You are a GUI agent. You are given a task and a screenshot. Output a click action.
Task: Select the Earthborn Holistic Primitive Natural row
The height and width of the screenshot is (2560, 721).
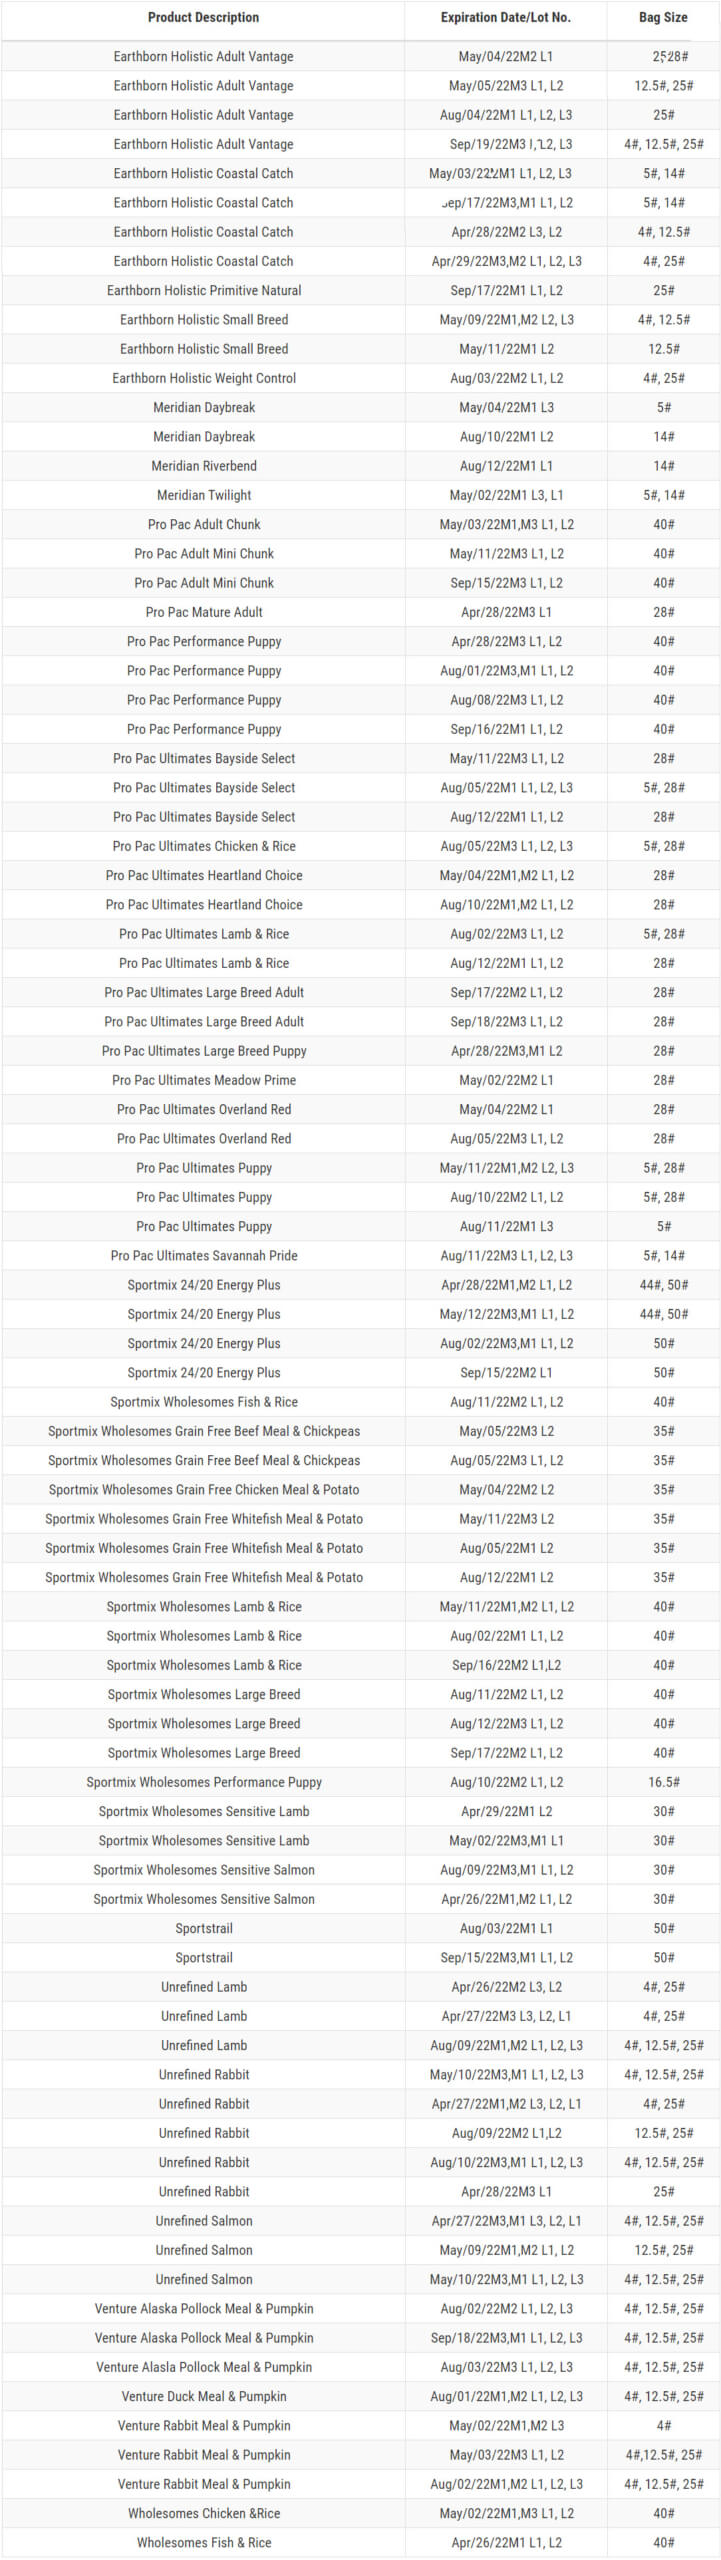click(204, 290)
